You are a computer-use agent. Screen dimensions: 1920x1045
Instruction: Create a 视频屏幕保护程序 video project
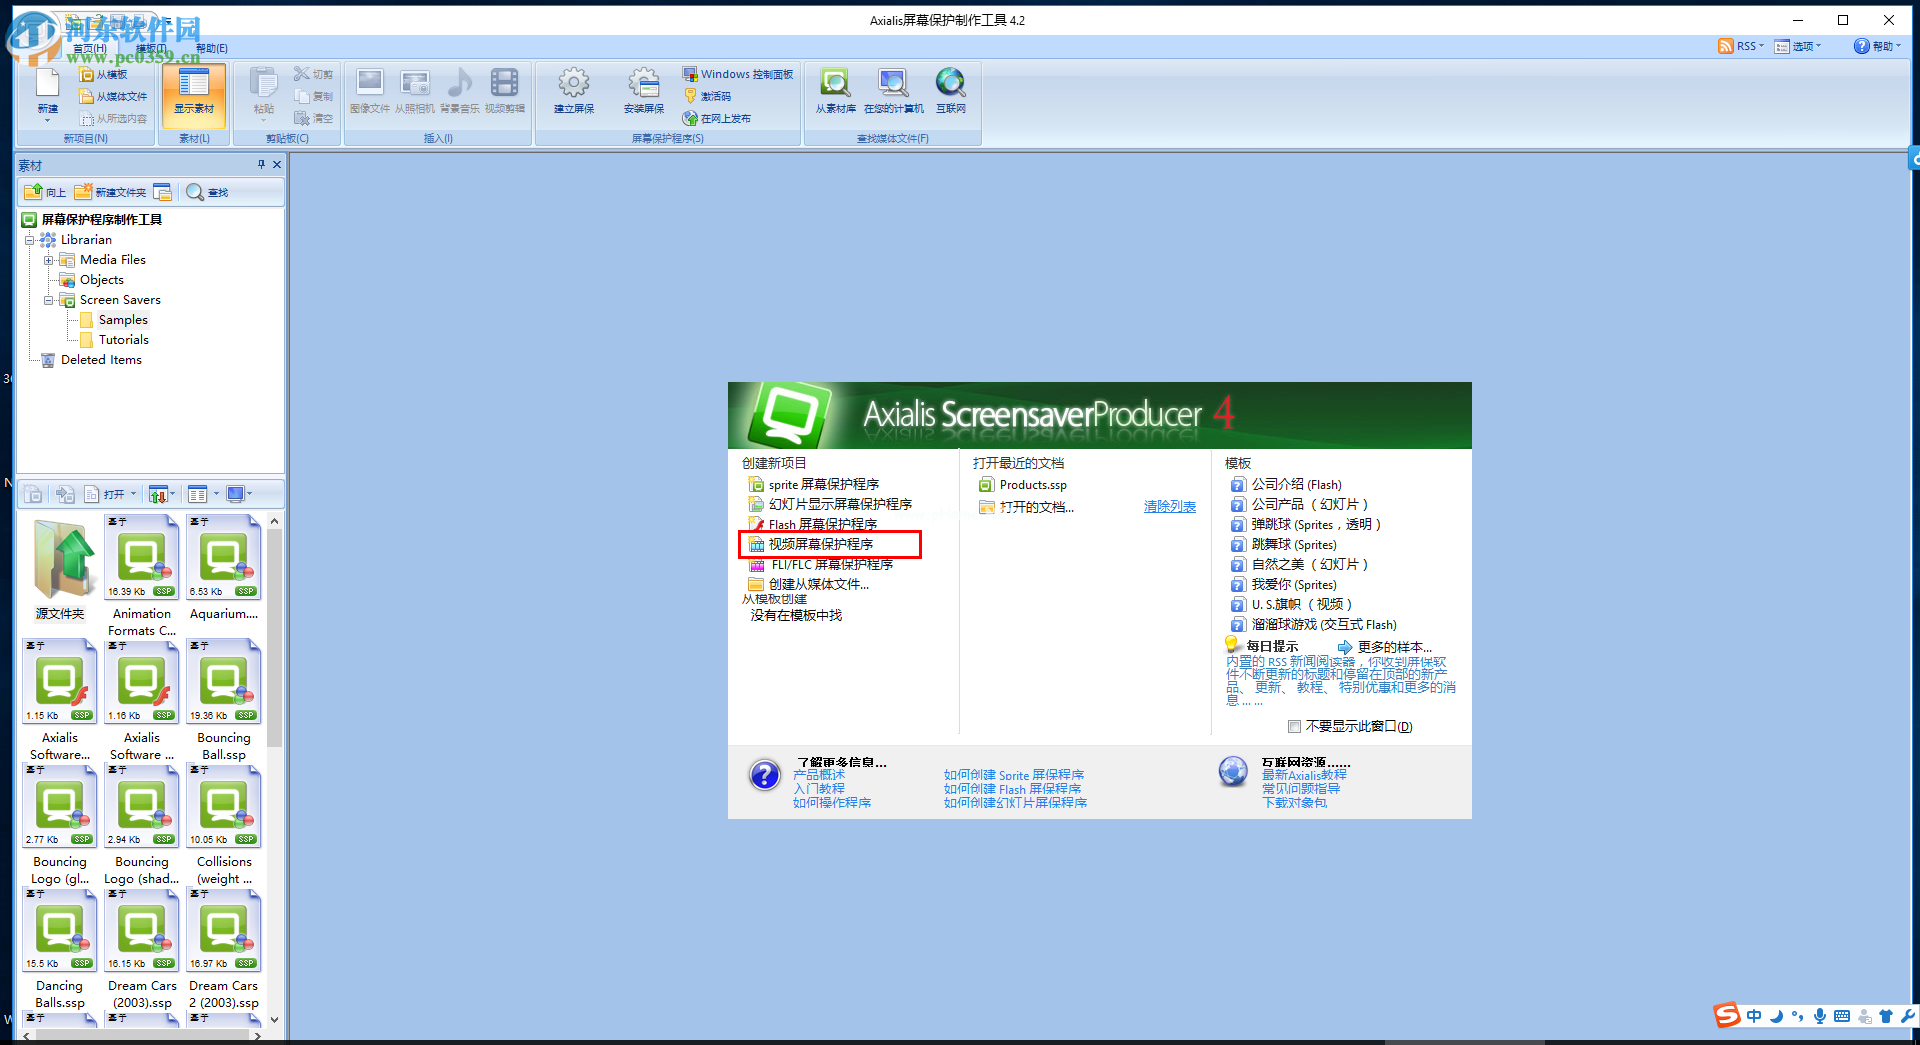pos(820,544)
